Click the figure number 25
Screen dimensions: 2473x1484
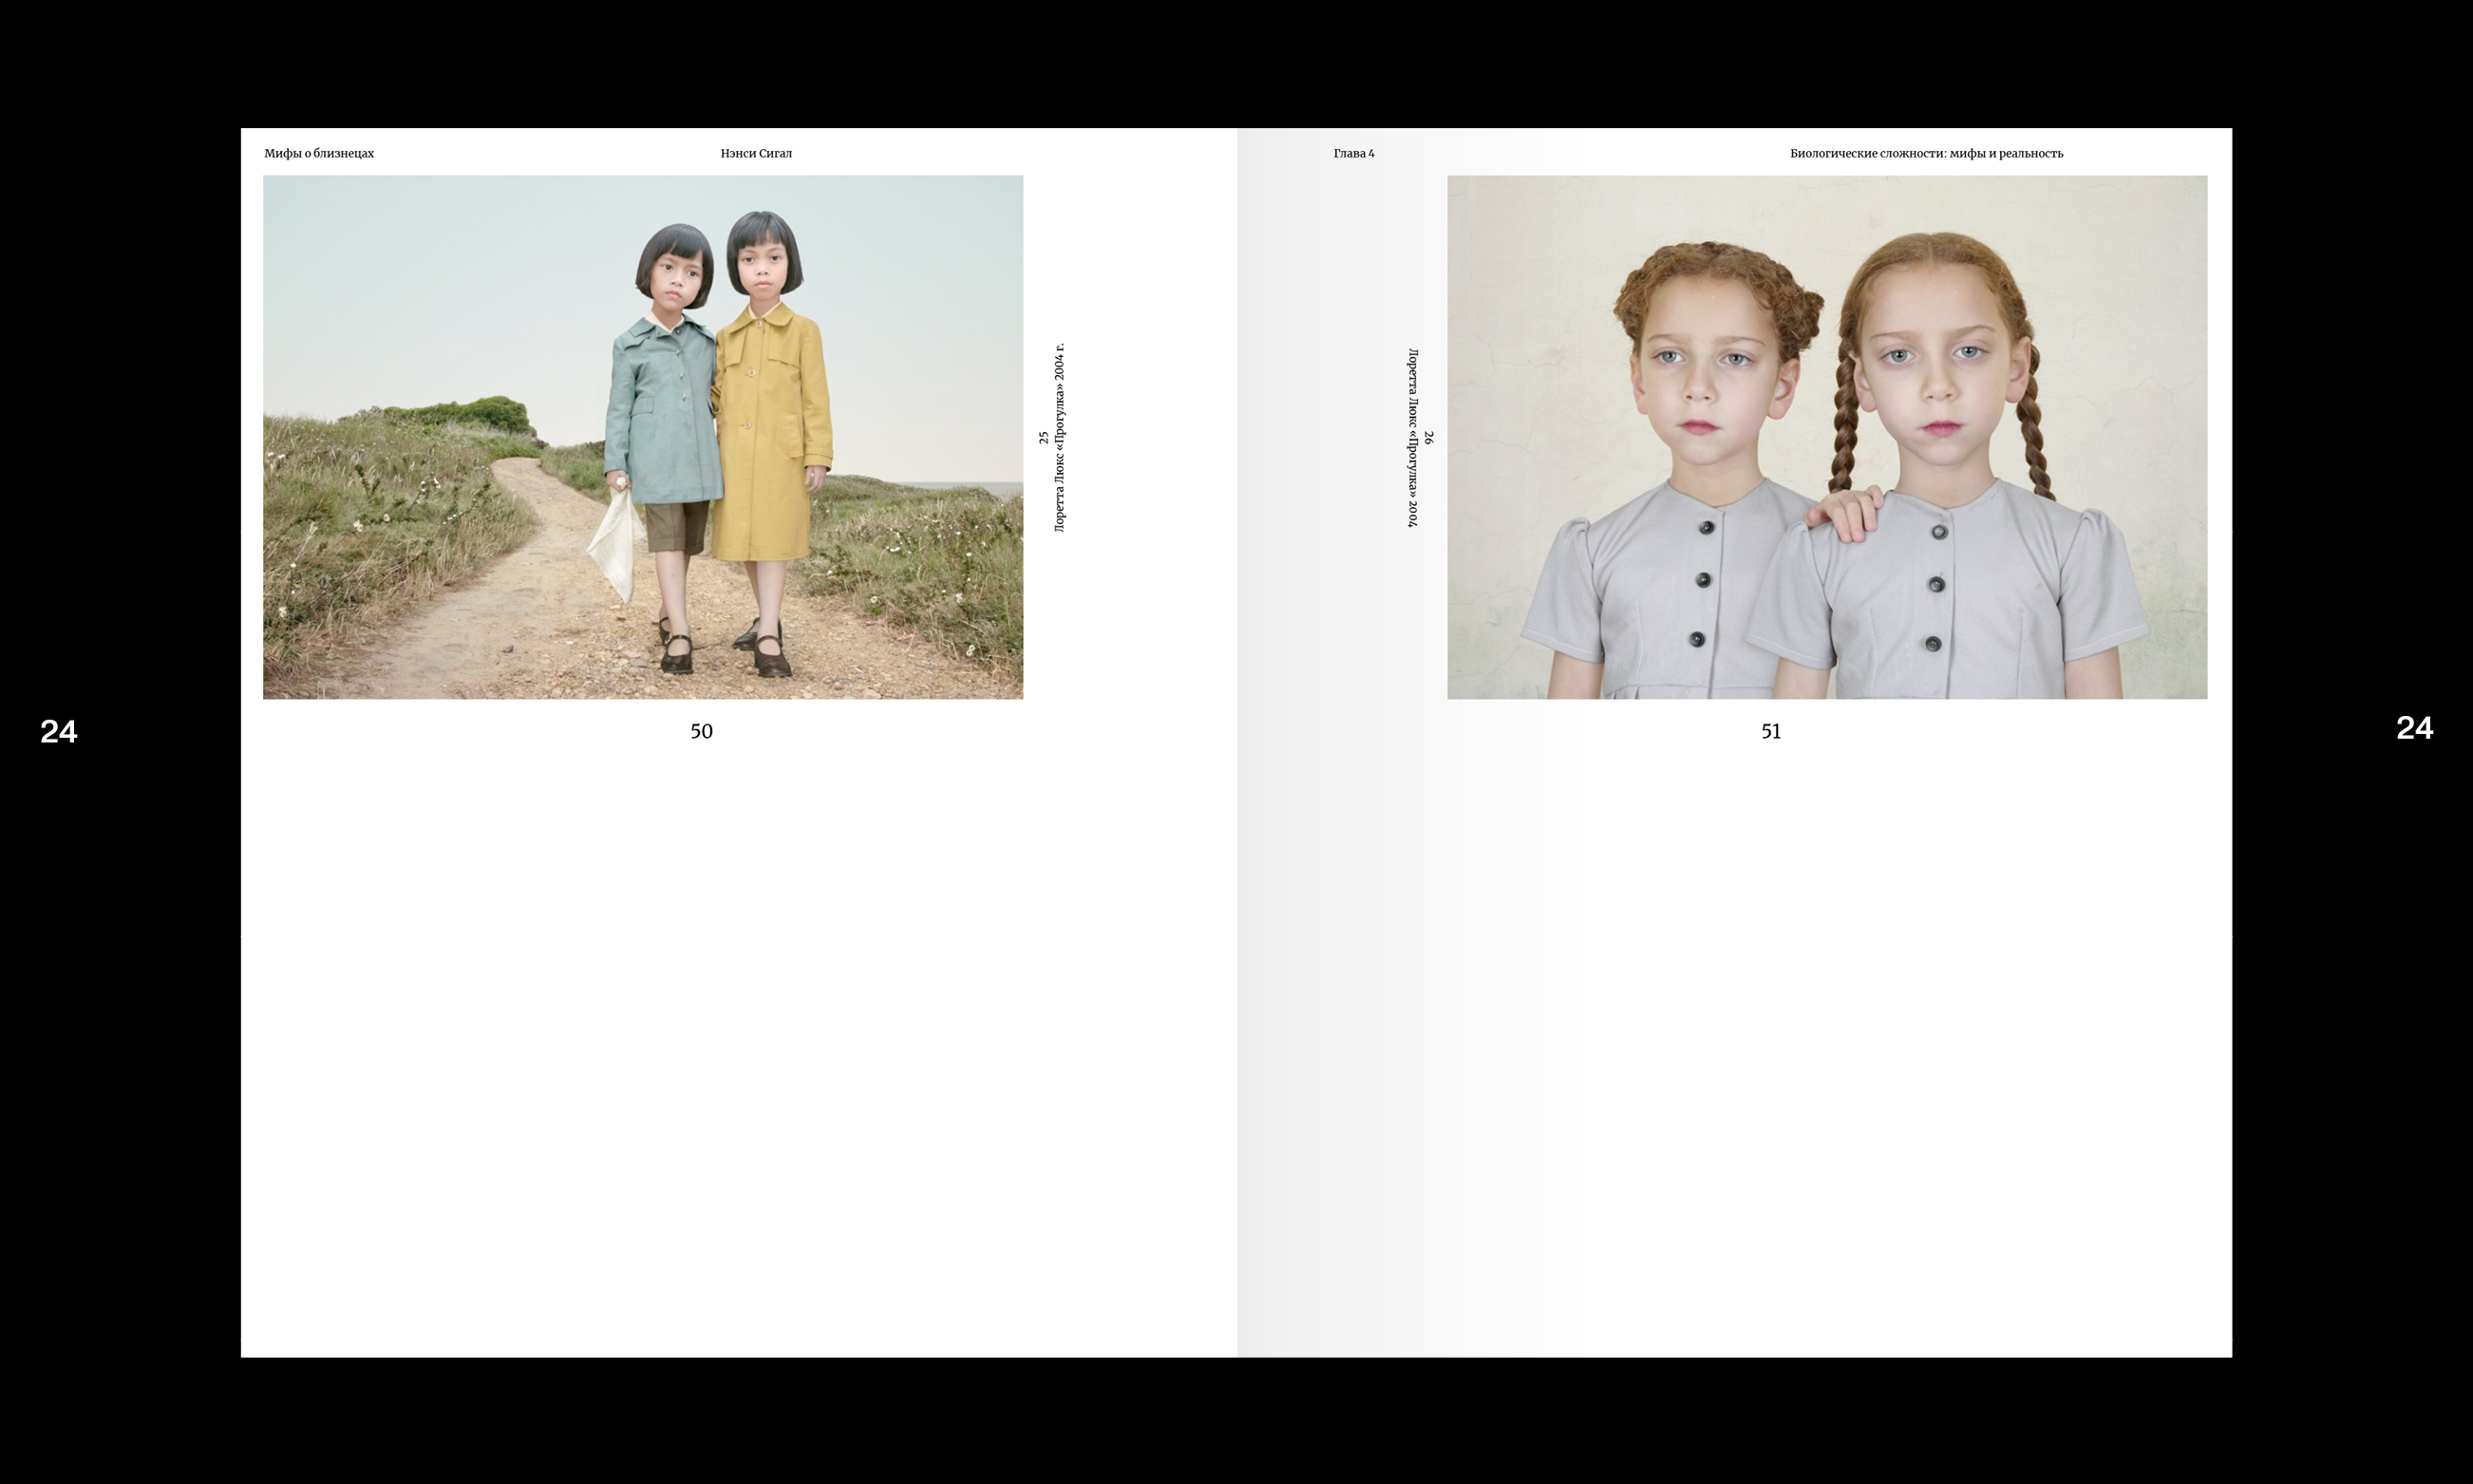[1044, 438]
